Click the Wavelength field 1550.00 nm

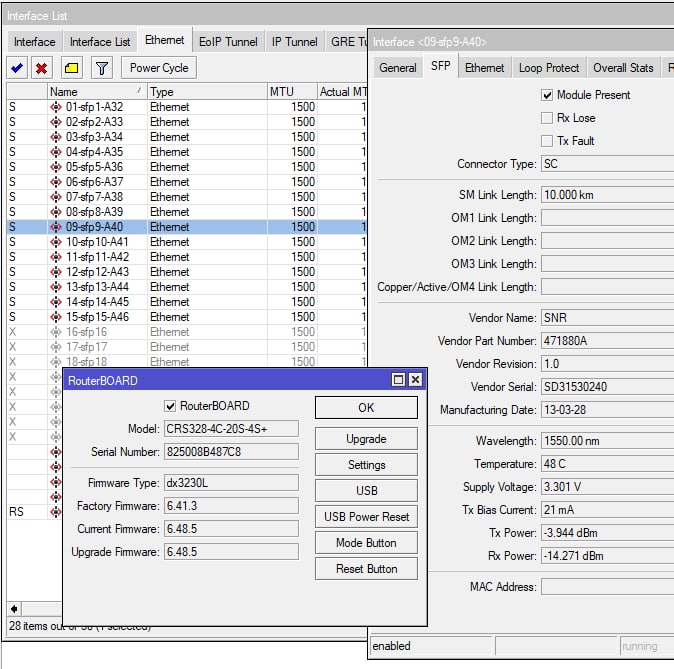click(607, 441)
